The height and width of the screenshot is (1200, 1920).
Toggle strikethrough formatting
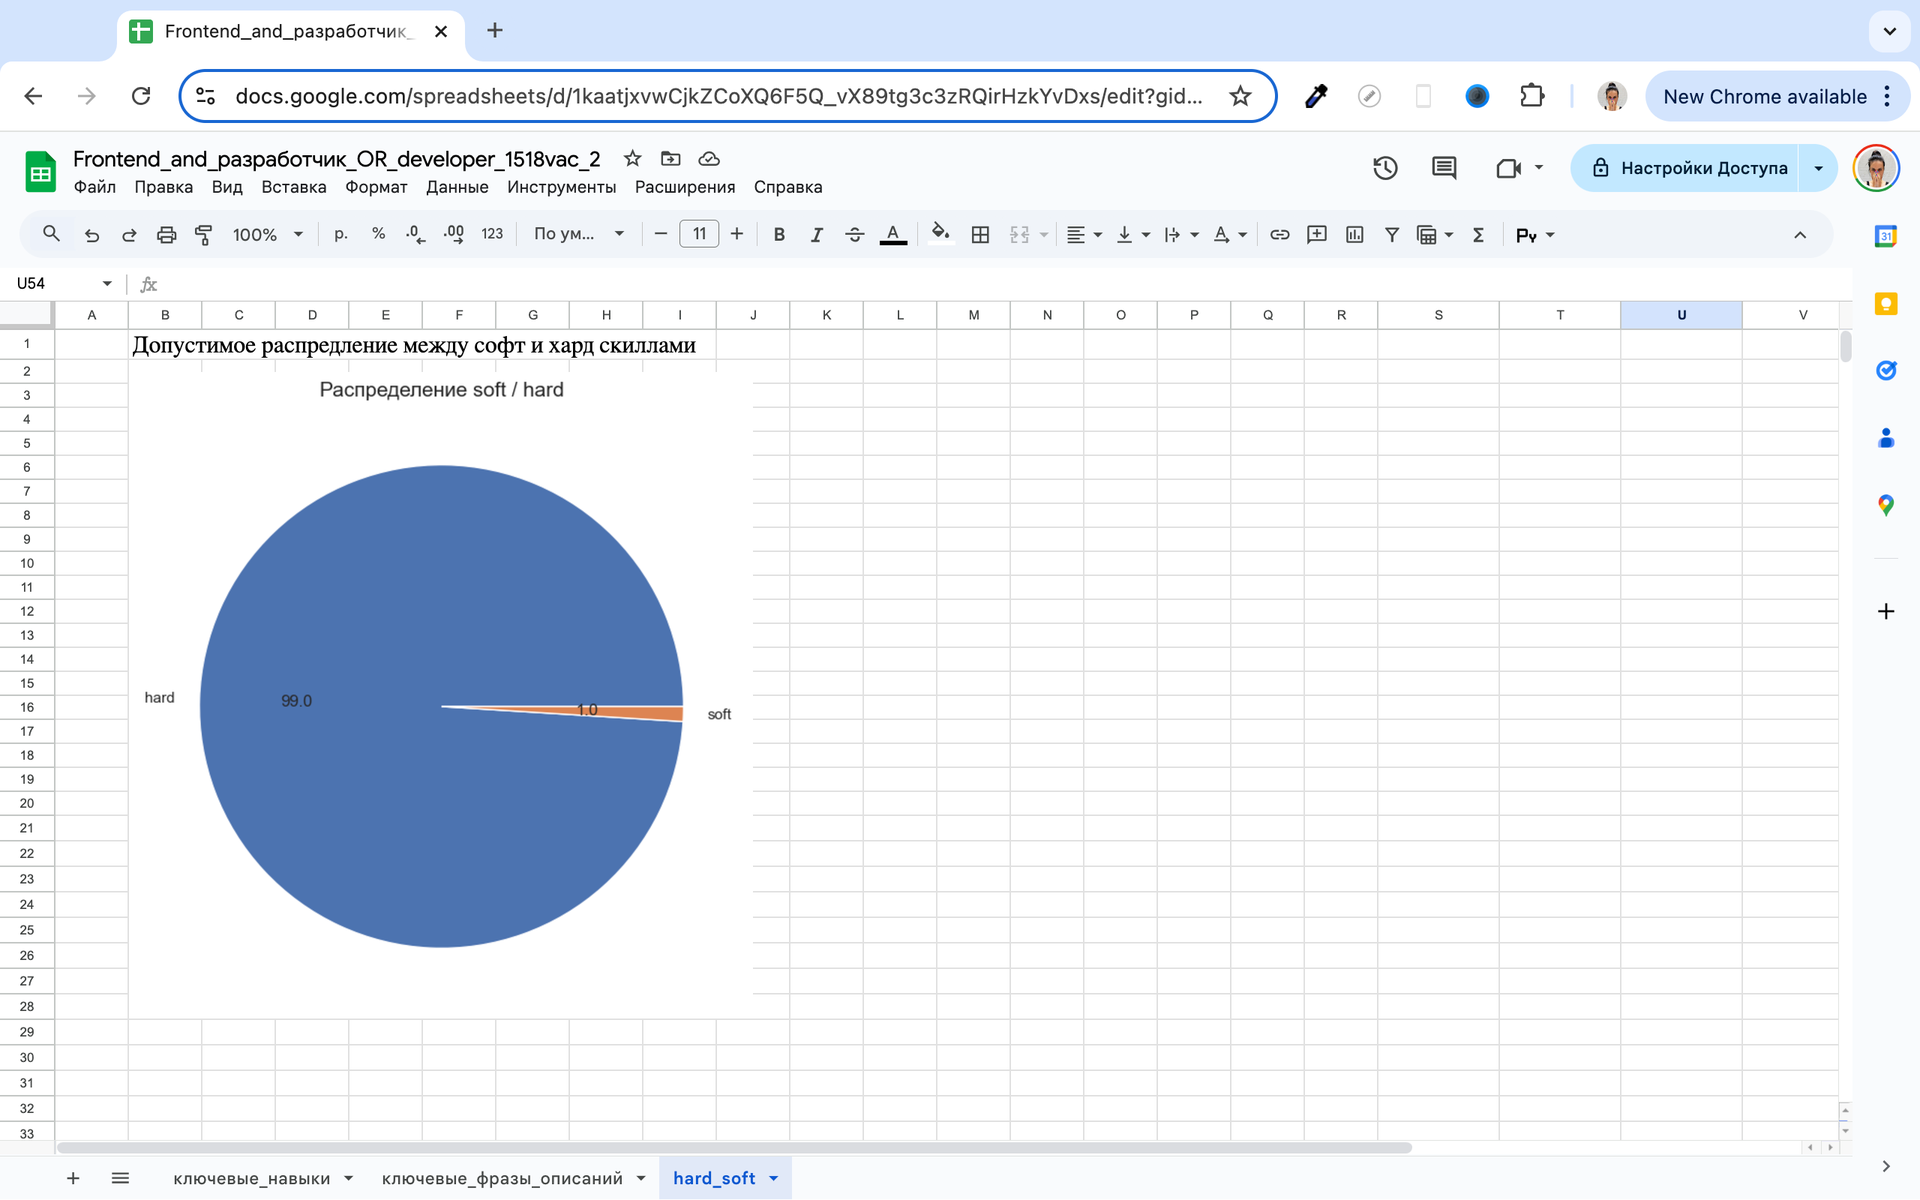(854, 235)
